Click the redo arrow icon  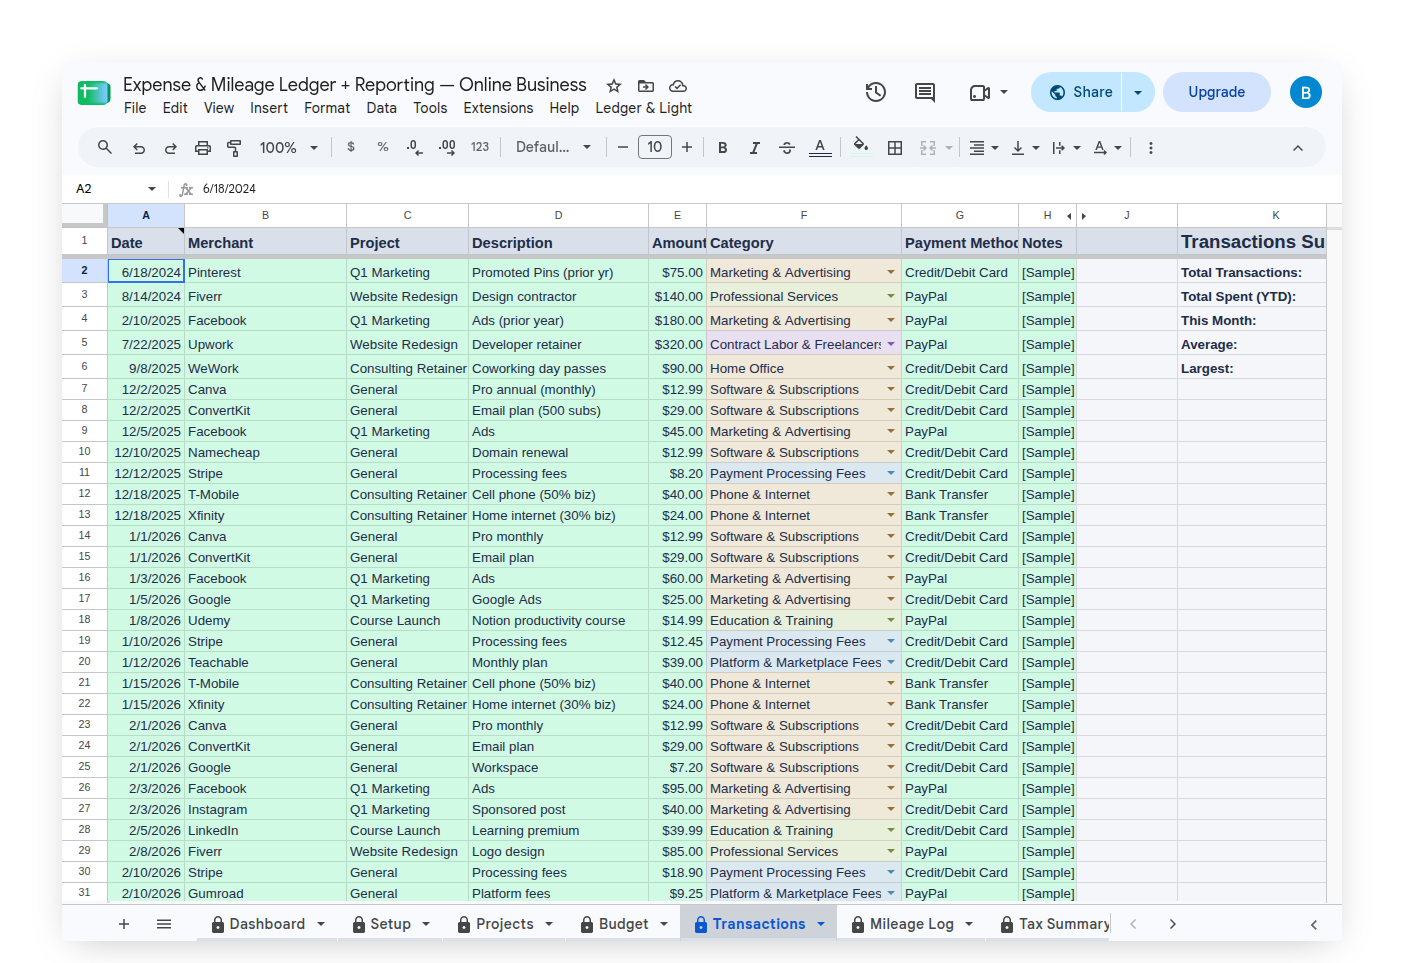point(171,148)
